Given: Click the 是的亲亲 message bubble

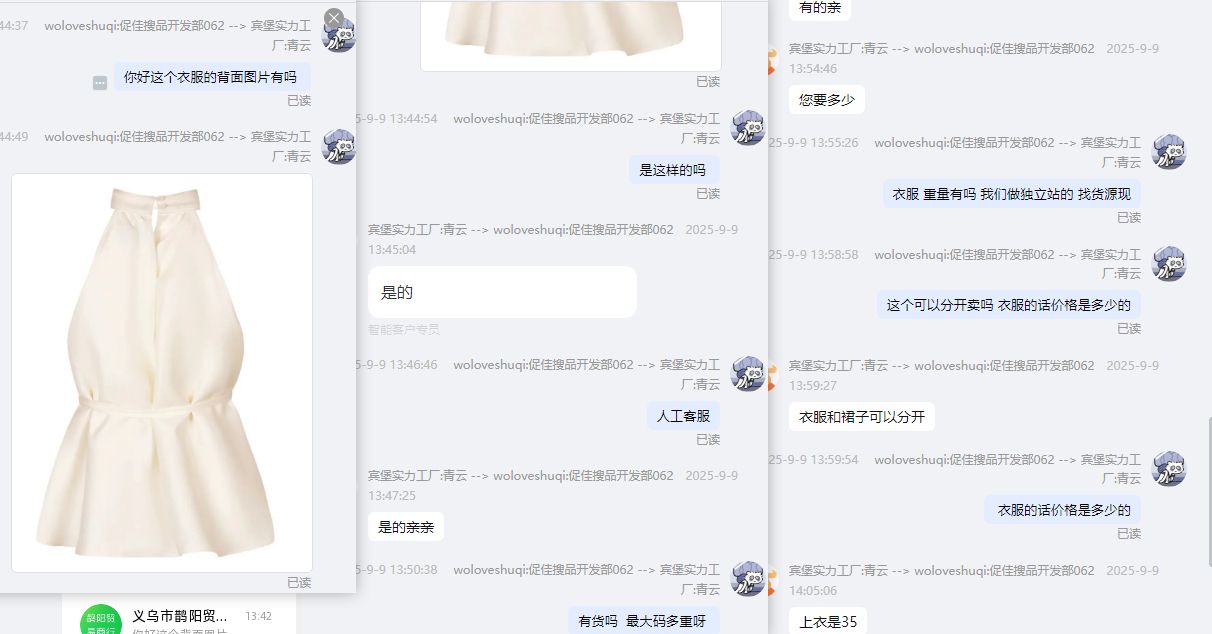Looking at the screenshot, I should [x=406, y=527].
